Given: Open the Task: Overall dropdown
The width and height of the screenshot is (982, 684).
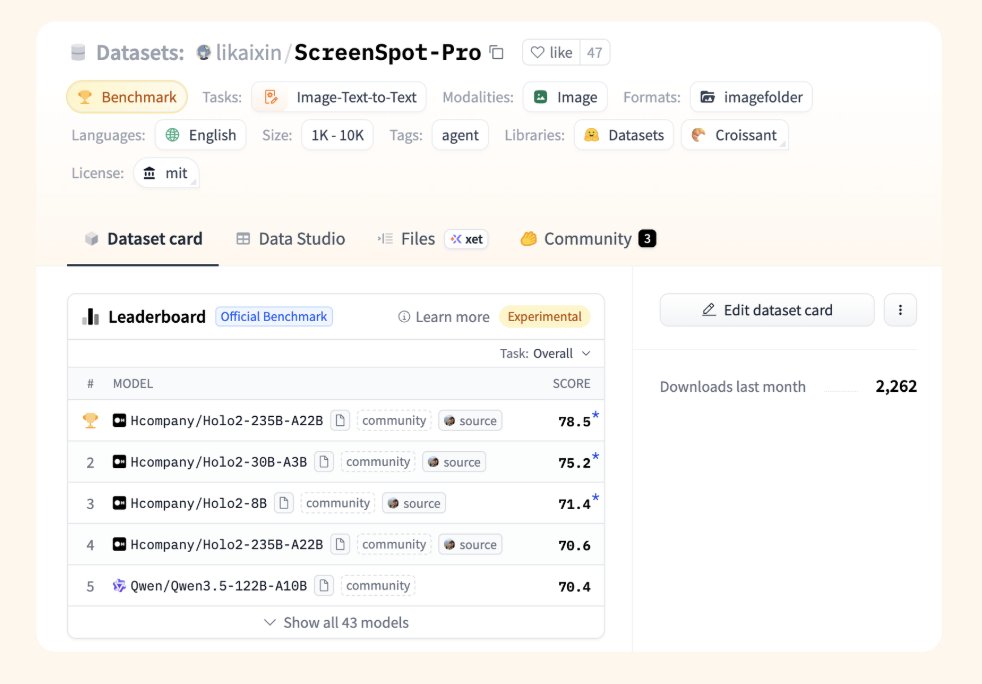Looking at the screenshot, I should click(545, 353).
